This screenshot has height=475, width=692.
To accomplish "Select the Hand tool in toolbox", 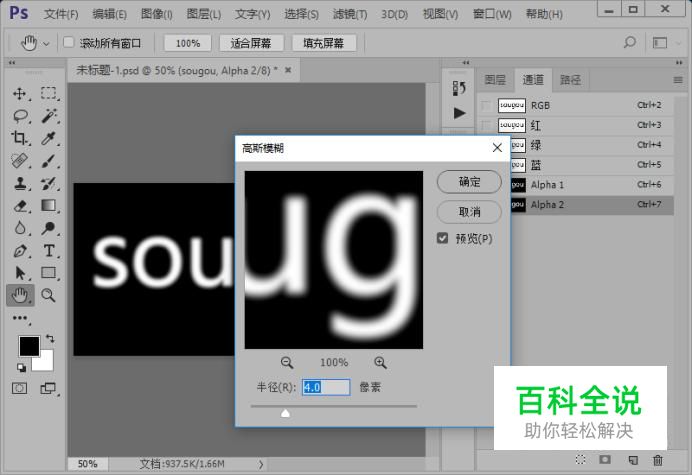I will [x=20, y=295].
